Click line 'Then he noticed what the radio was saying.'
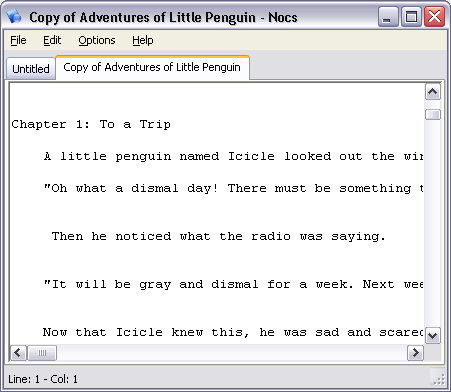This screenshot has height=392, width=451. coord(219,236)
